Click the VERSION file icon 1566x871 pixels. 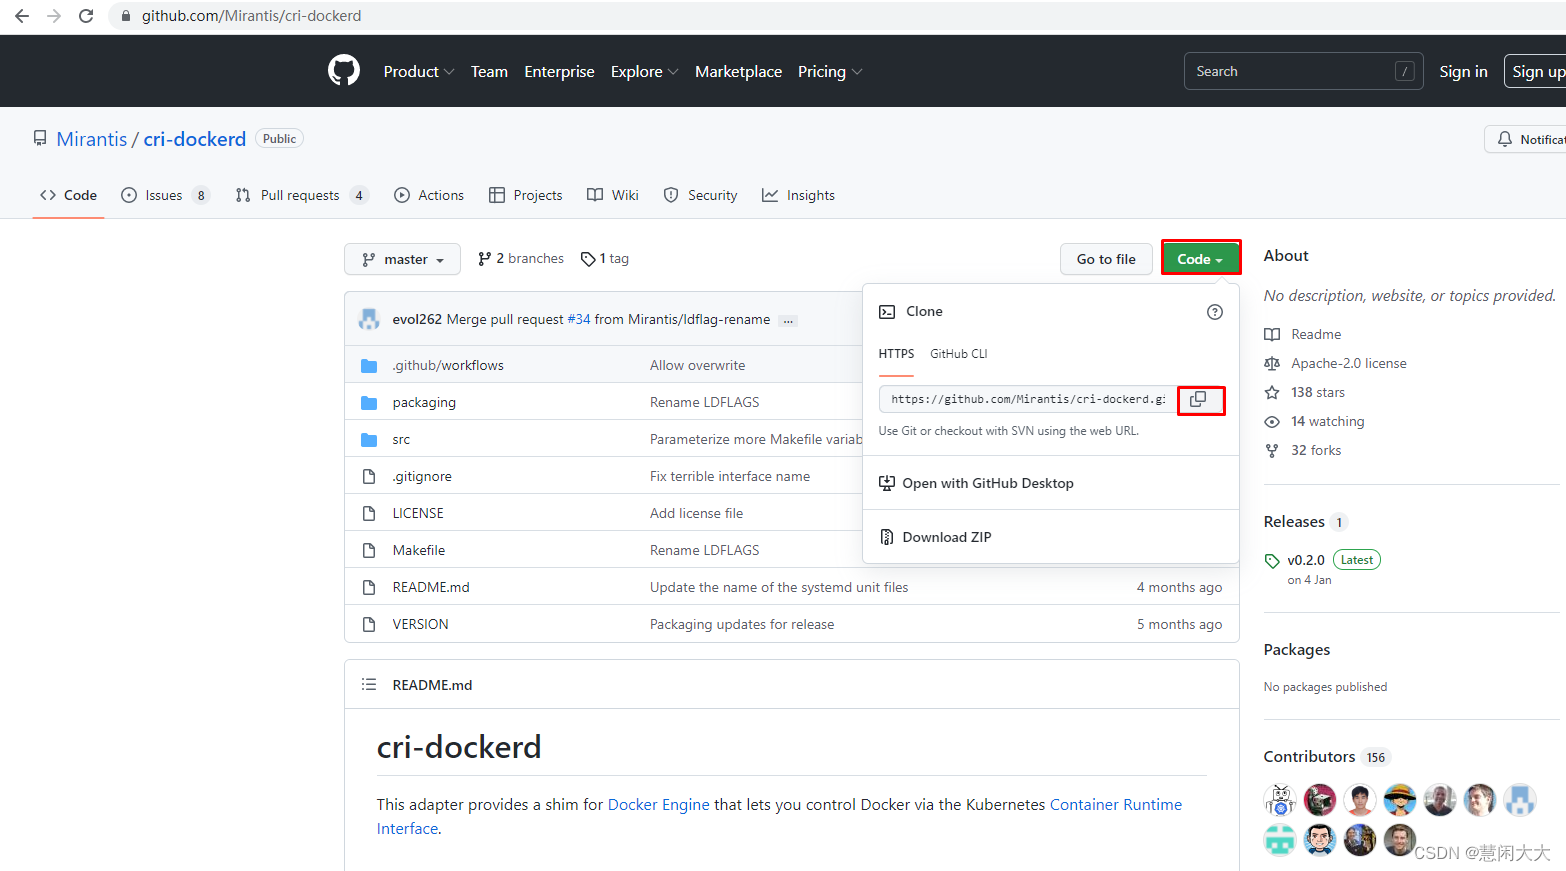[x=369, y=625]
